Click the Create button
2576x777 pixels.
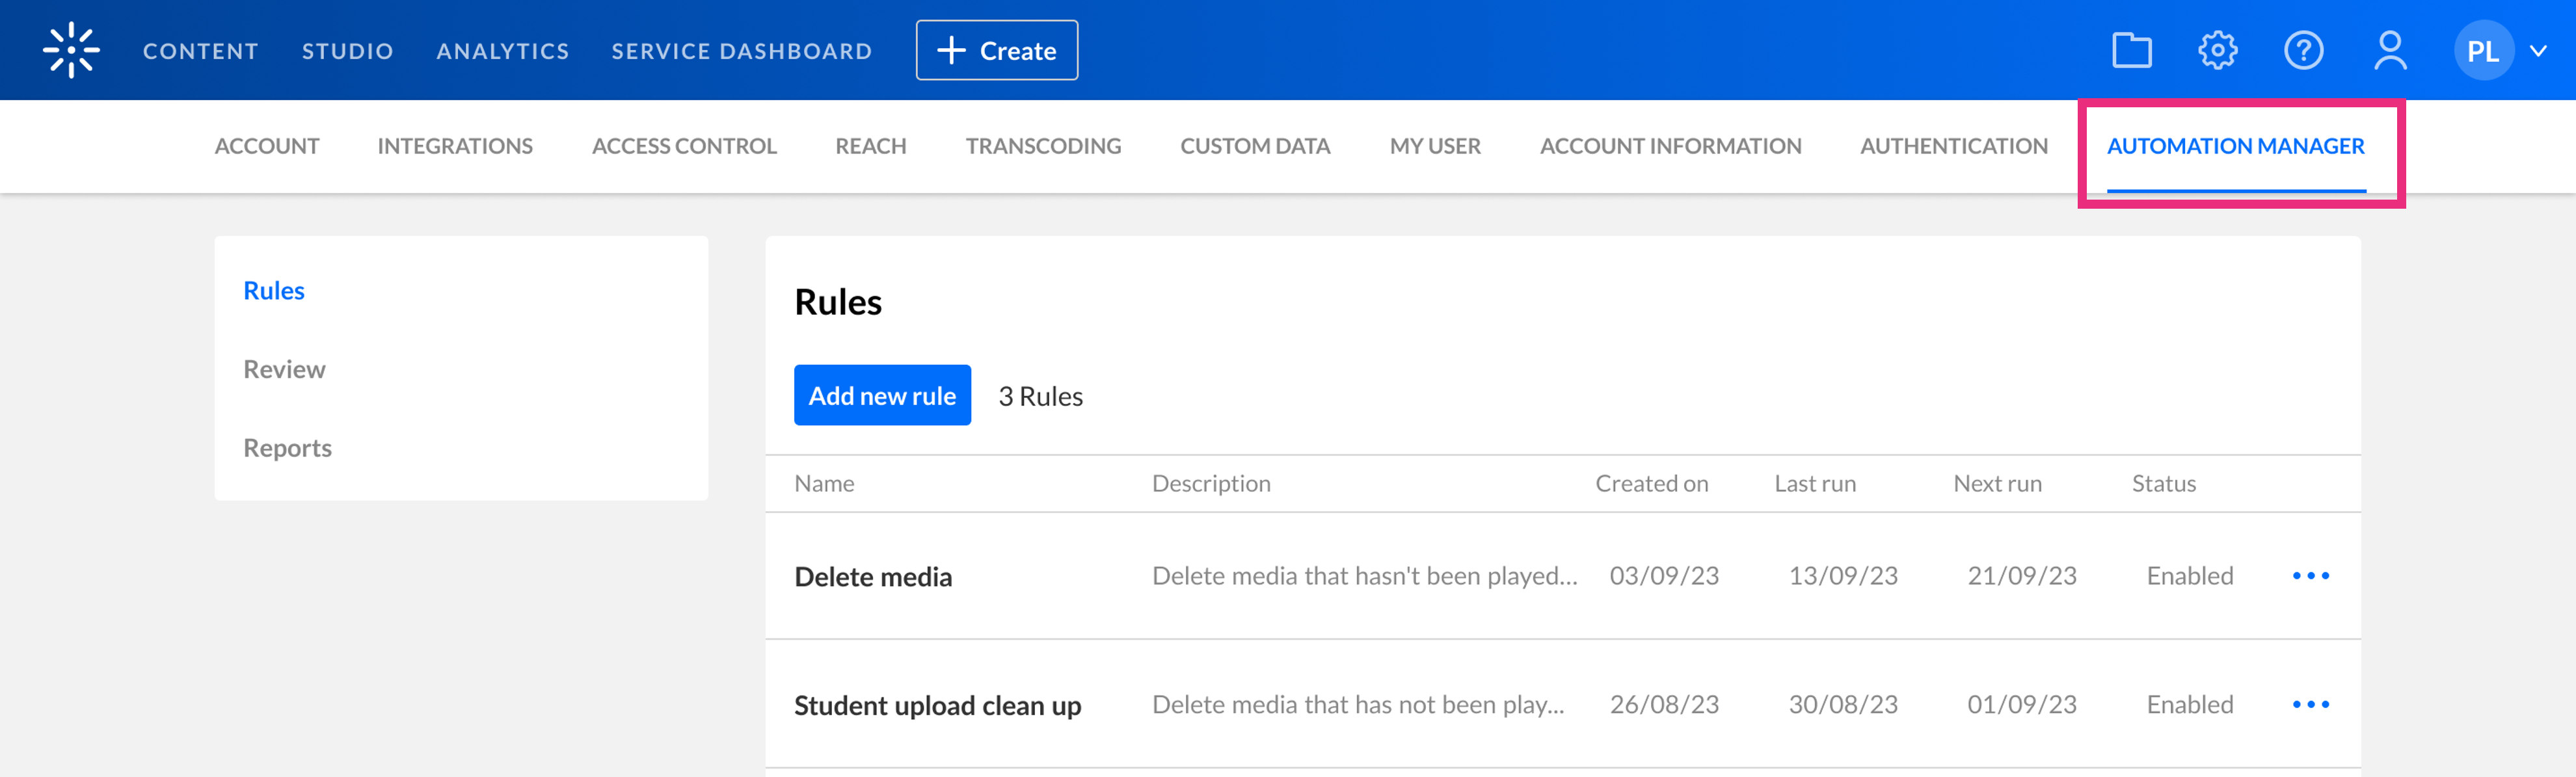[x=996, y=50]
